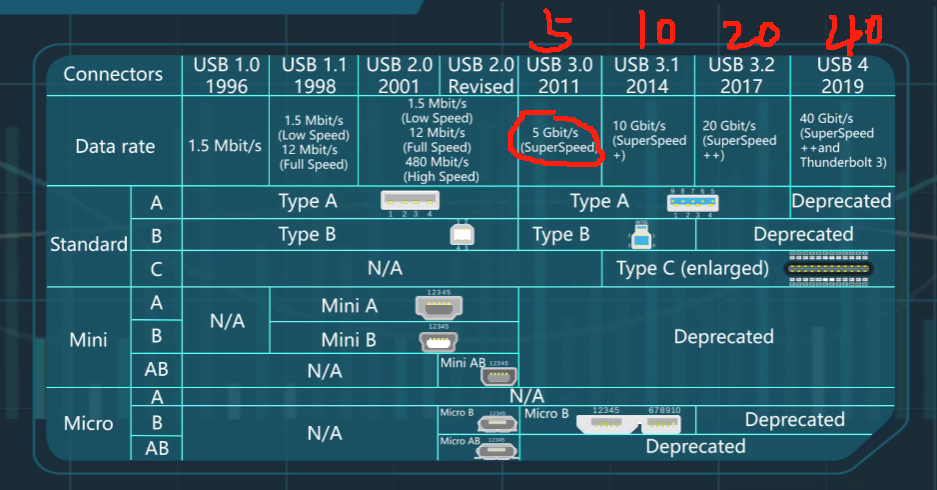
Task: Click the '5 Gbit/s (SuperSpeed)' cell
Action: click(558, 140)
